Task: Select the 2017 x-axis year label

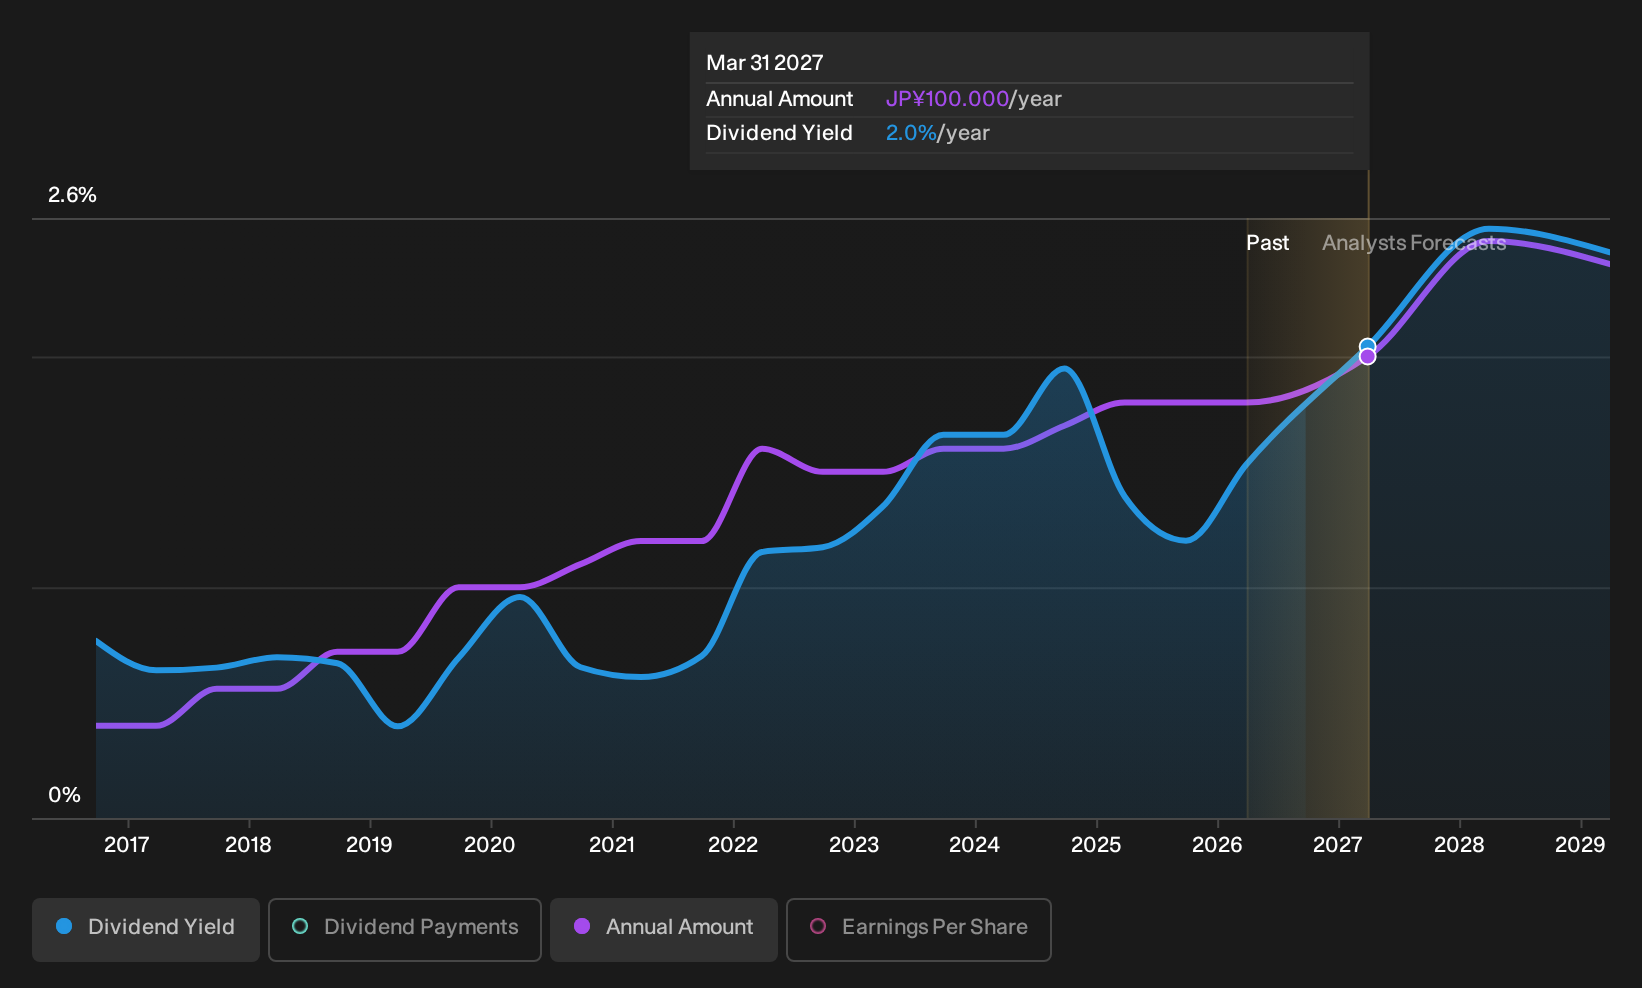Action: coord(127,845)
